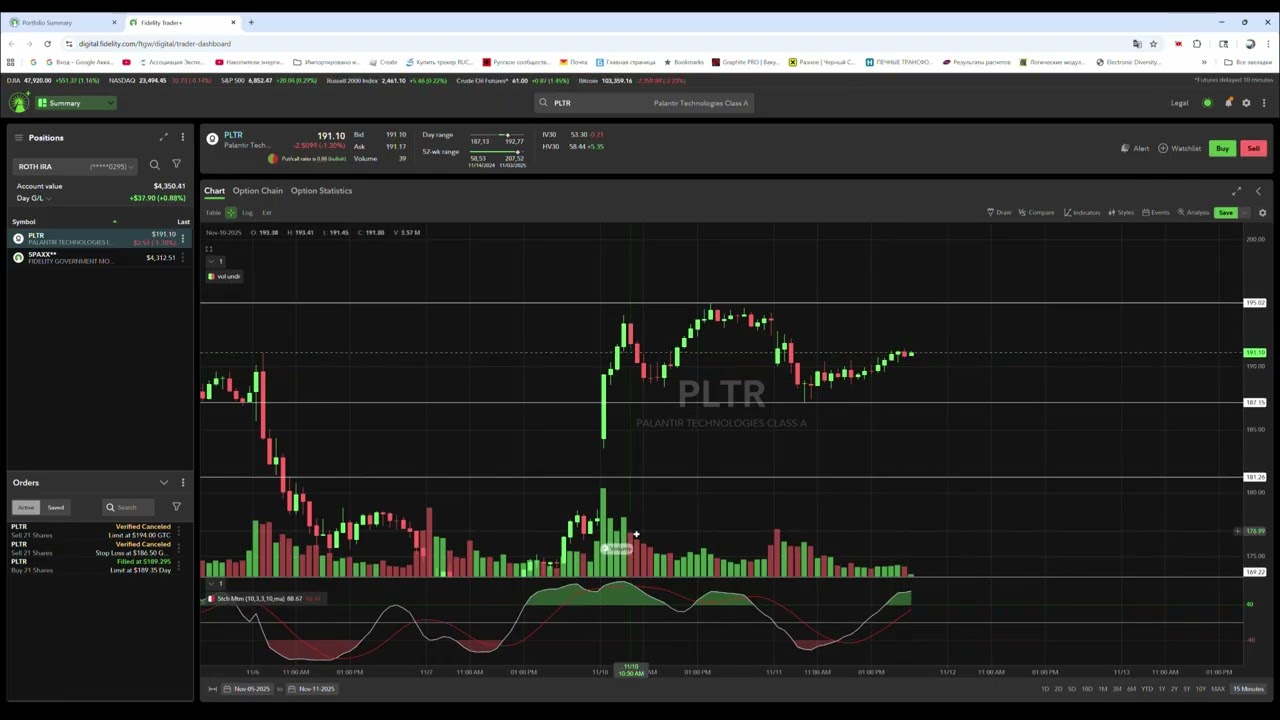Viewport: 1280px width, 720px height.
Task: Open the chart settings gear
Action: (x=1262, y=213)
